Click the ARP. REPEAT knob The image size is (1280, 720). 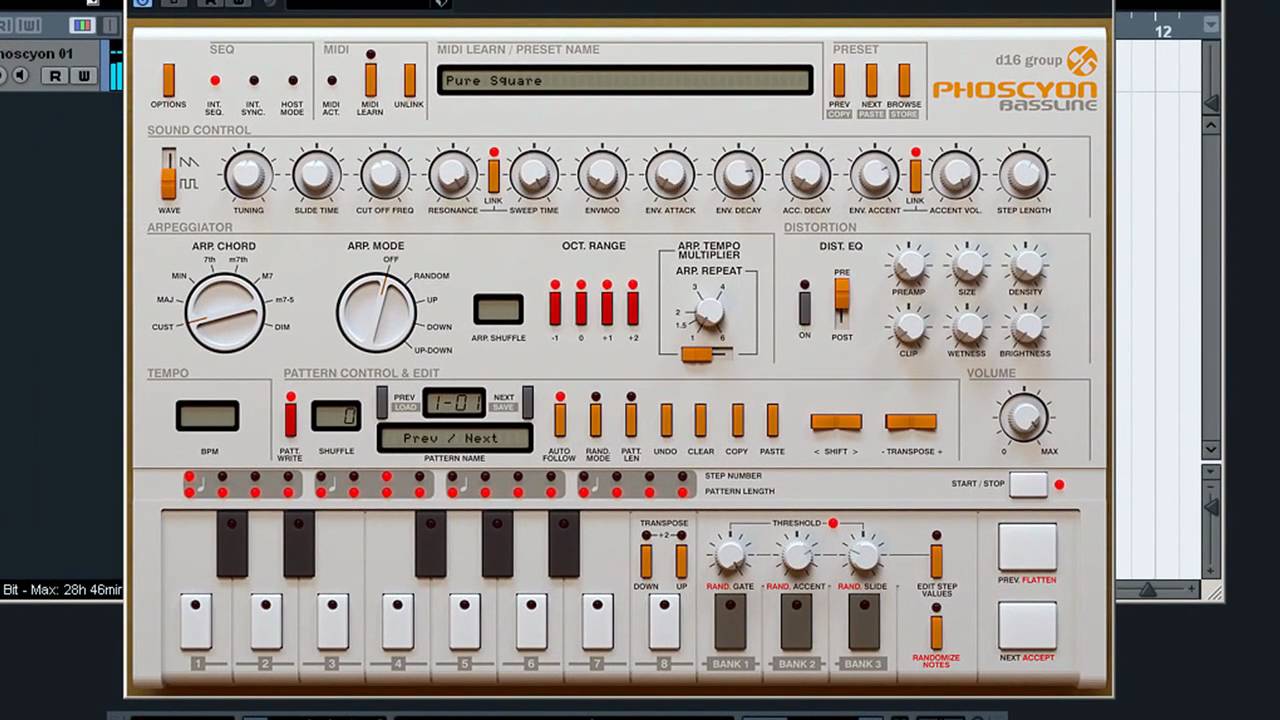coord(709,313)
